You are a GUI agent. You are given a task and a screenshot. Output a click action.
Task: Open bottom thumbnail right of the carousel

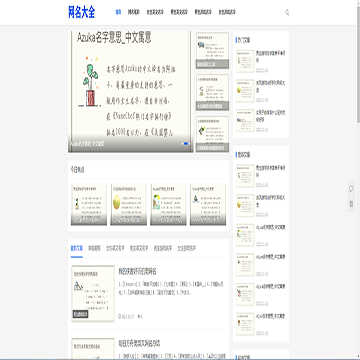click(x=212, y=134)
